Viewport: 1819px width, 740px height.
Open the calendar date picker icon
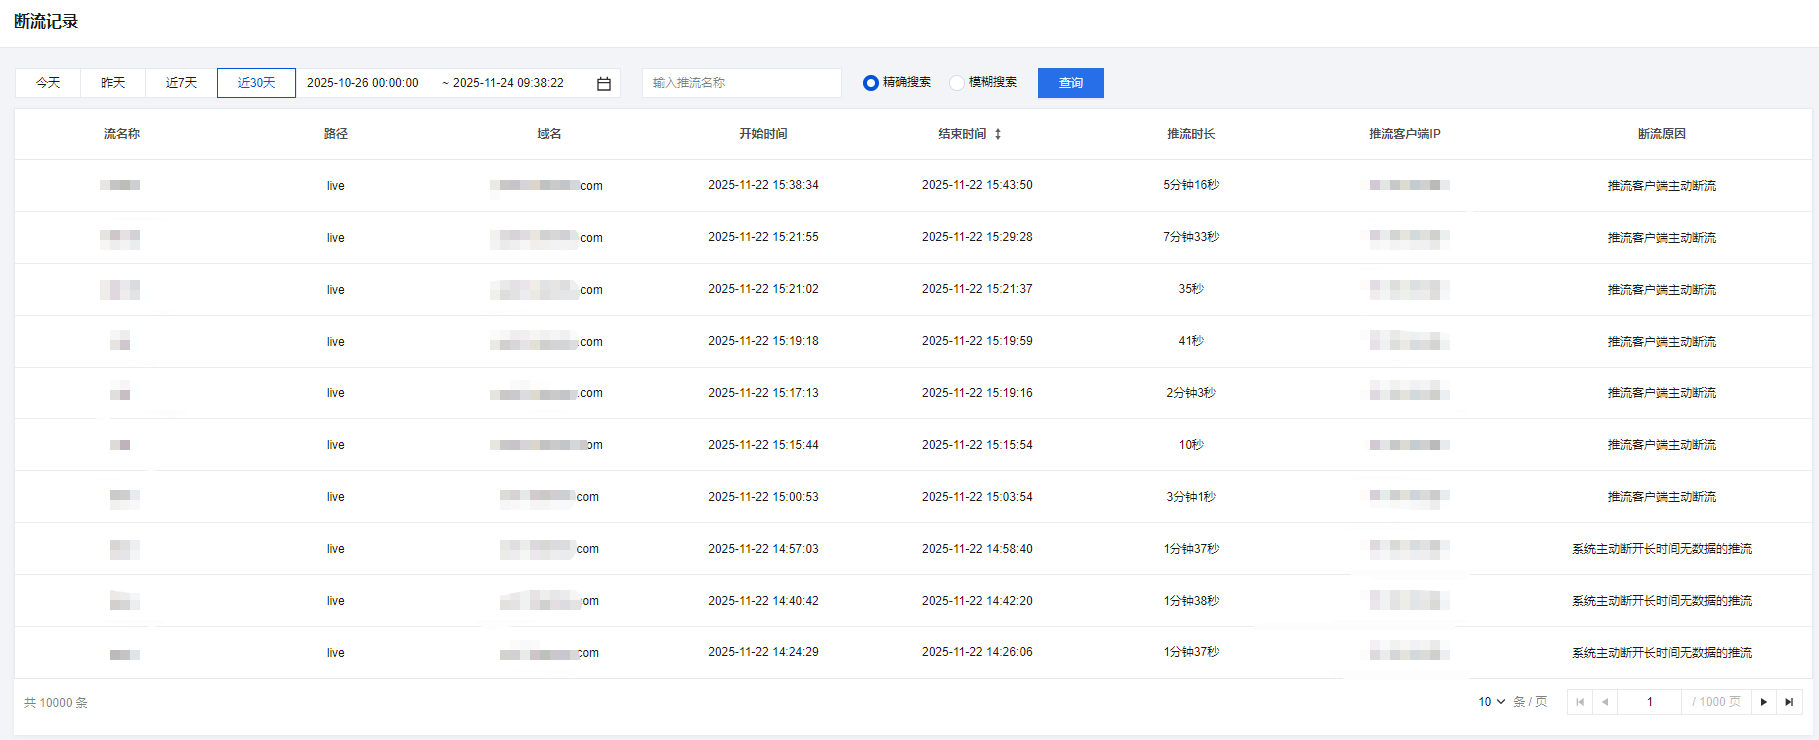coord(604,84)
